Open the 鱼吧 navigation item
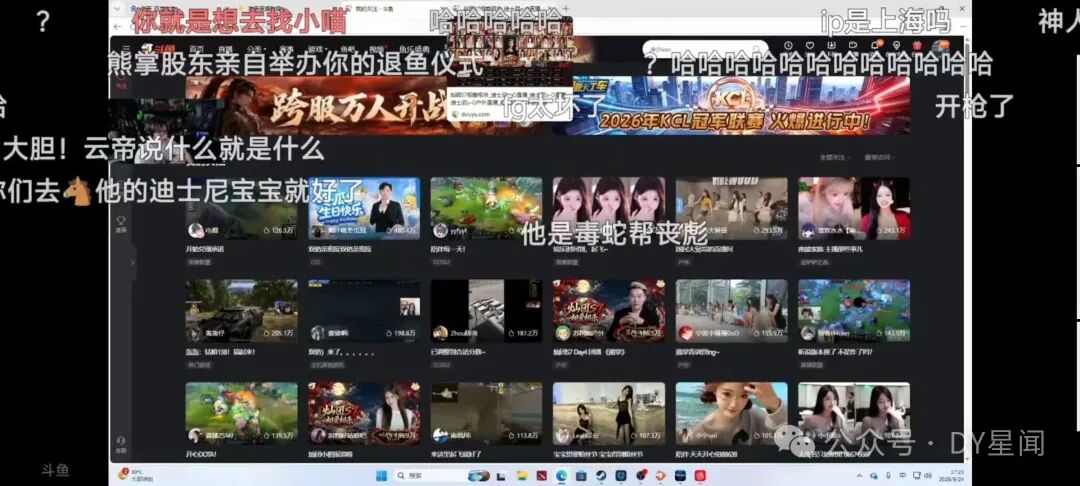Screen dimensions: 1080x486 pos(347,48)
